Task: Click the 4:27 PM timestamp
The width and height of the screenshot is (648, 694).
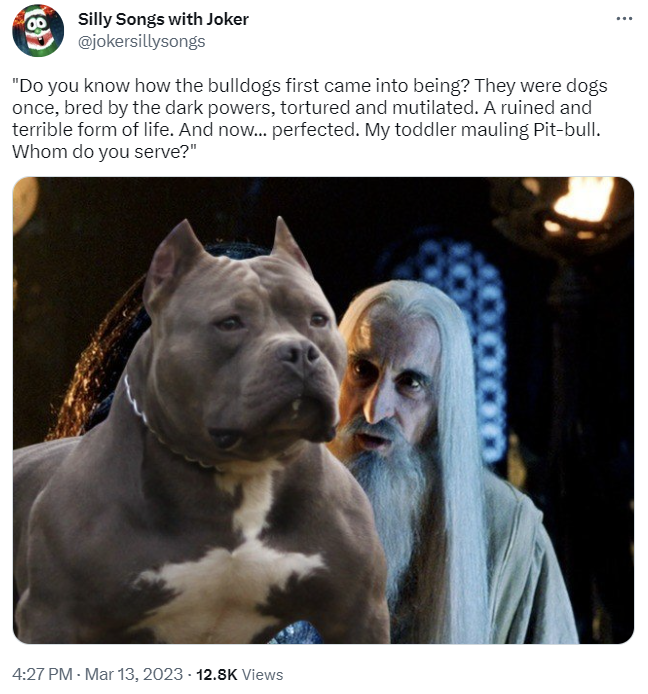Action: click(42, 674)
